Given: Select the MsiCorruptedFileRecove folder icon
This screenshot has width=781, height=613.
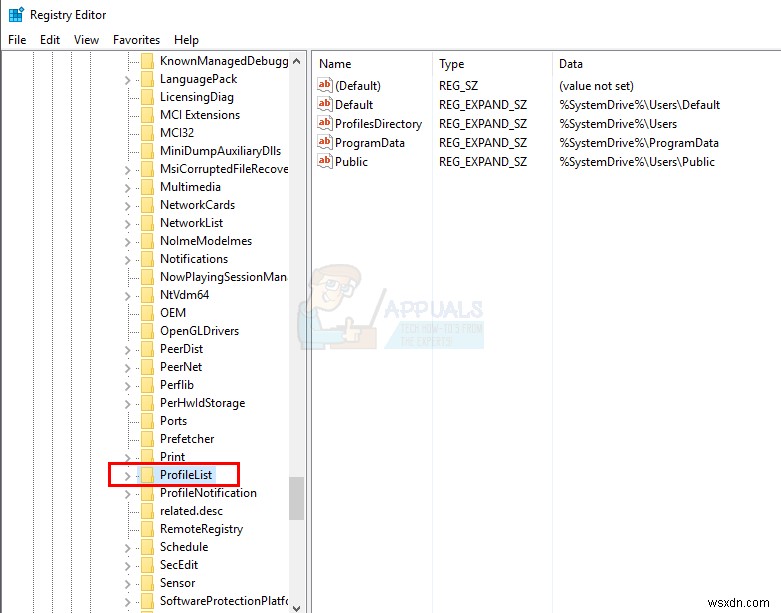Looking at the screenshot, I should tap(147, 169).
